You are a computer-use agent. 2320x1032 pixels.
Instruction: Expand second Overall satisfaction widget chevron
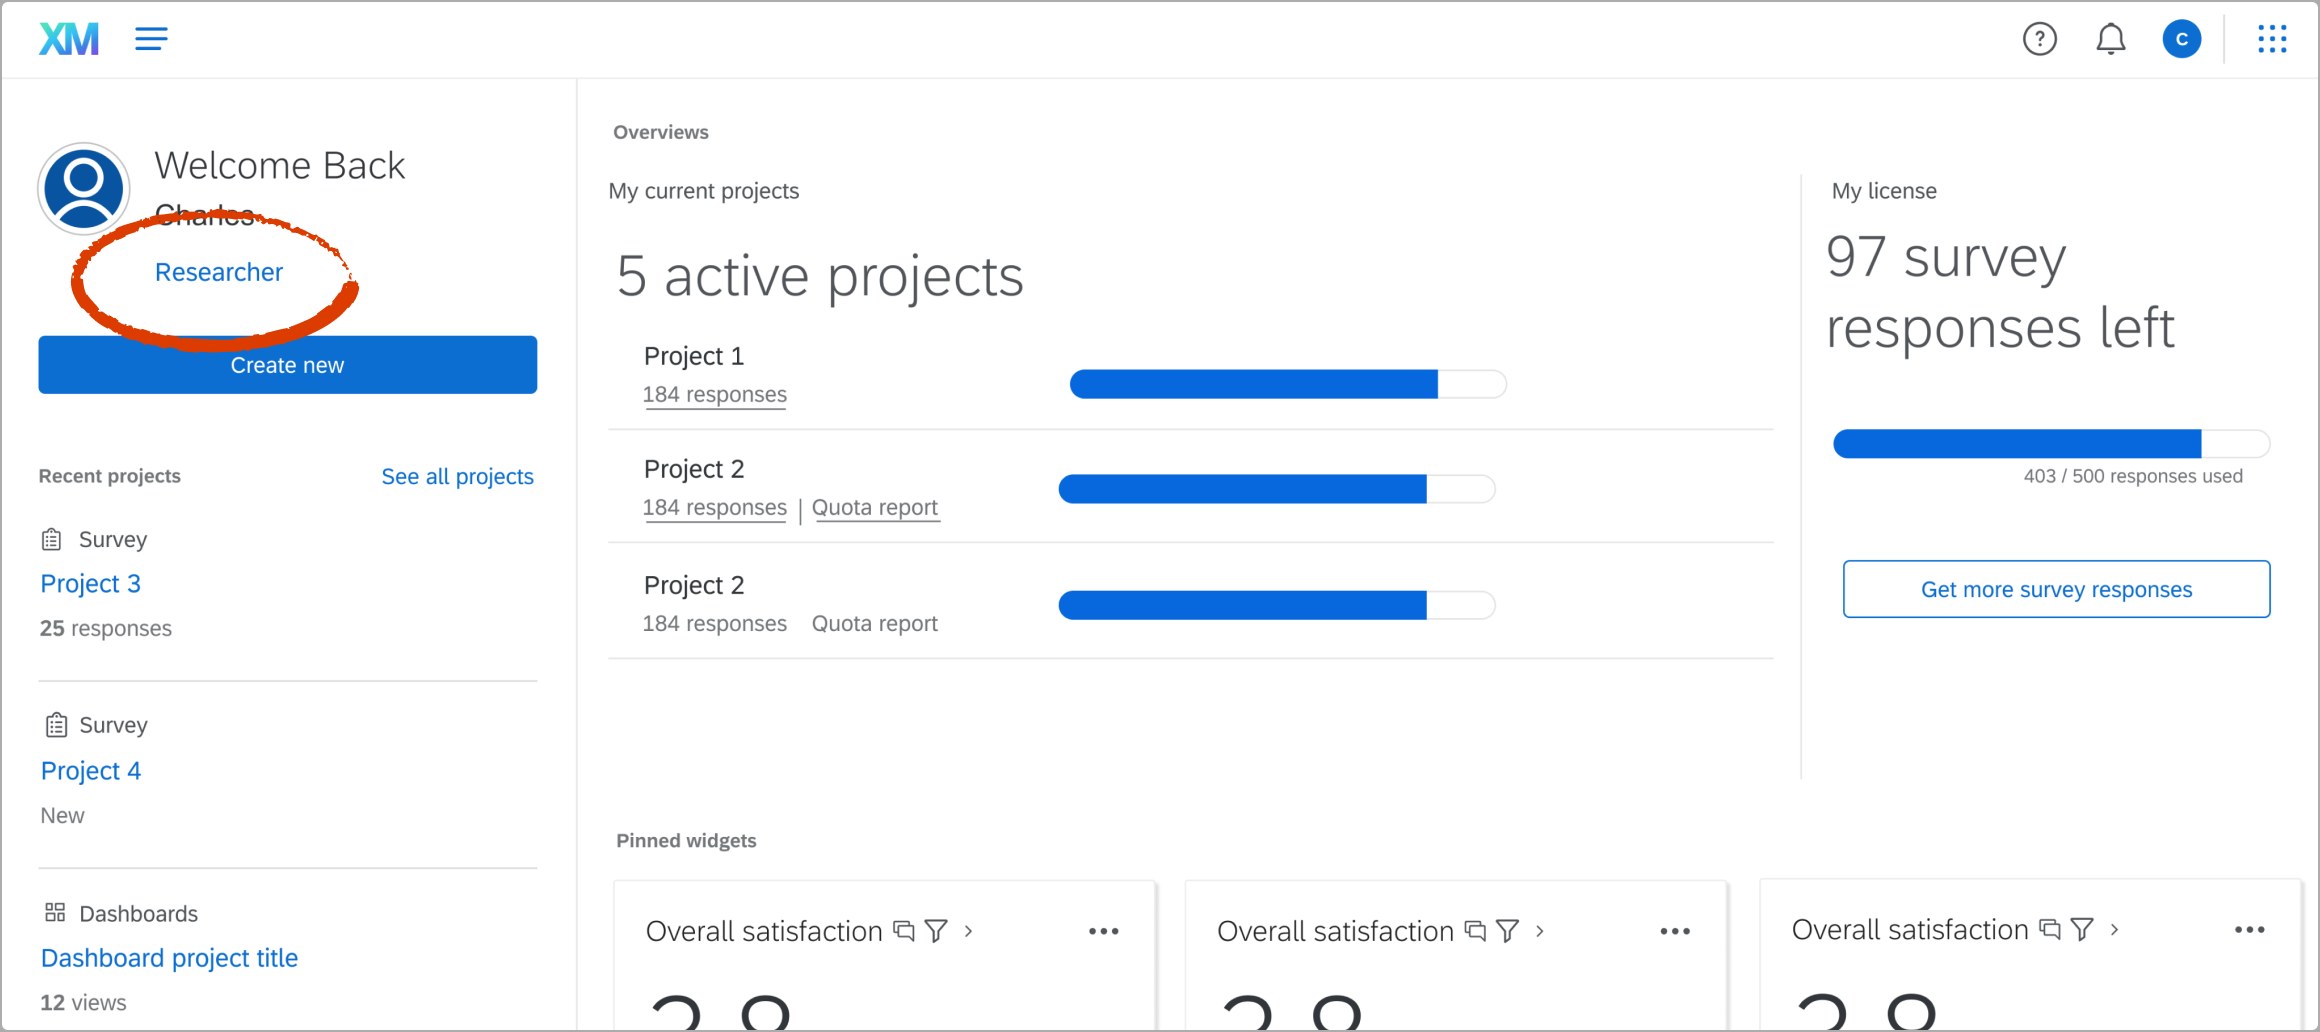(1539, 931)
